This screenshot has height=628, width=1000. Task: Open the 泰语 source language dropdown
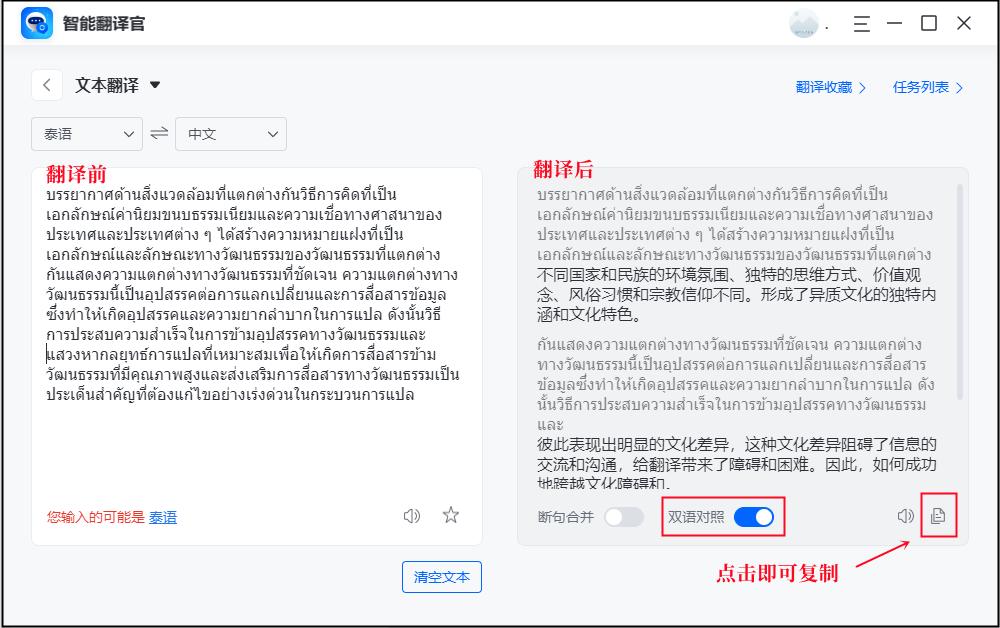87,133
